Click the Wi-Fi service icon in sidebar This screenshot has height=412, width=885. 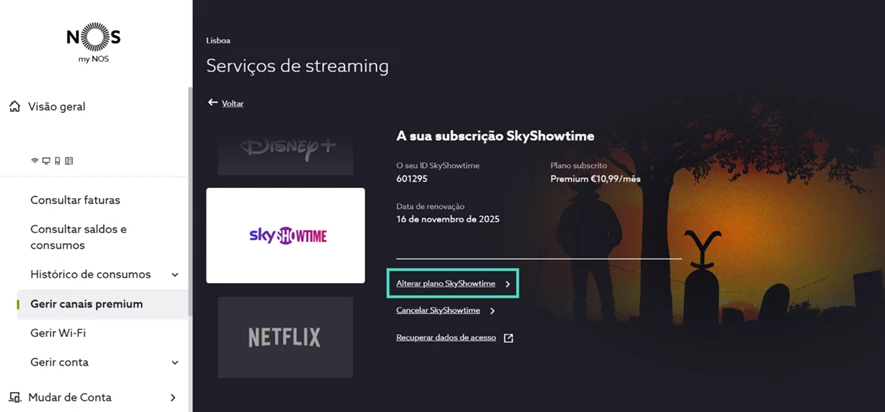[x=34, y=161]
